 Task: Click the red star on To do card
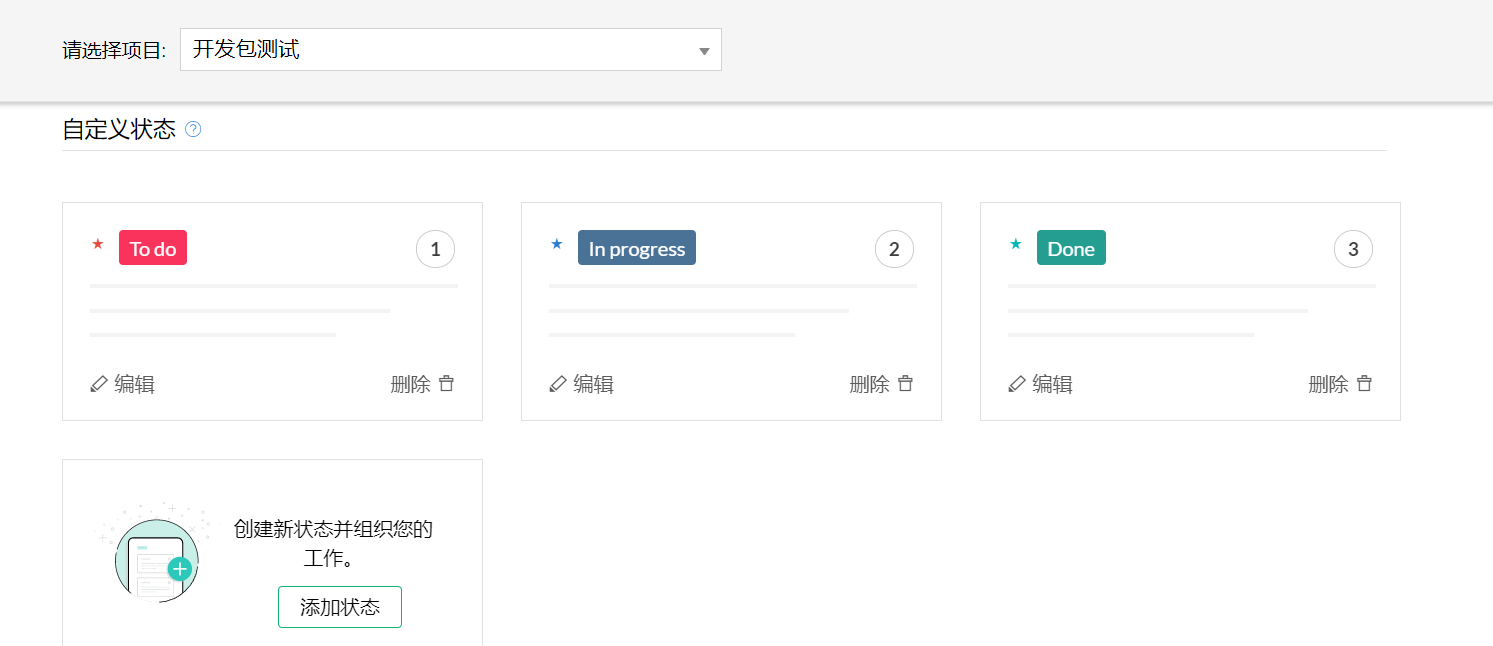pyautogui.click(x=98, y=244)
